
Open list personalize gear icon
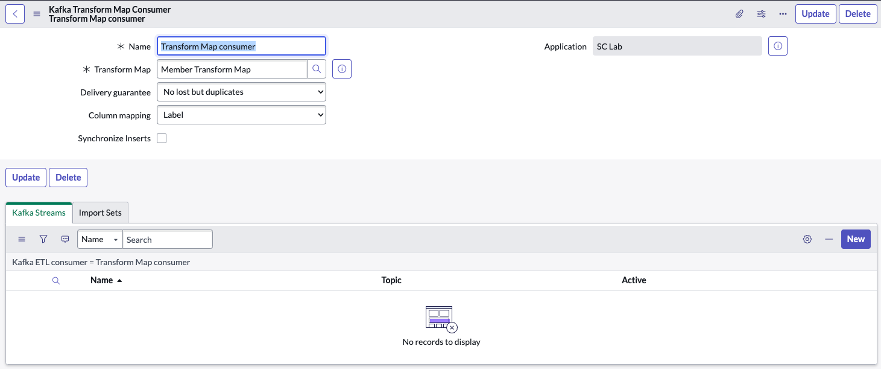point(807,240)
